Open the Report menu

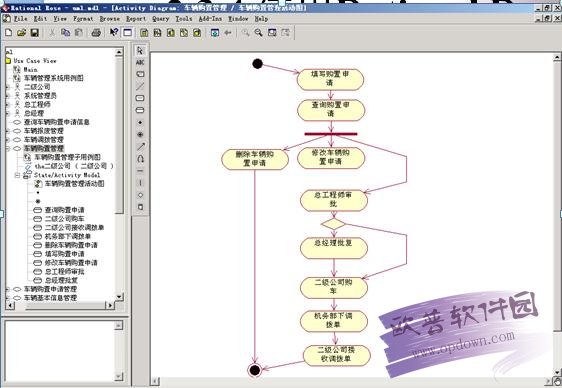click(x=136, y=19)
